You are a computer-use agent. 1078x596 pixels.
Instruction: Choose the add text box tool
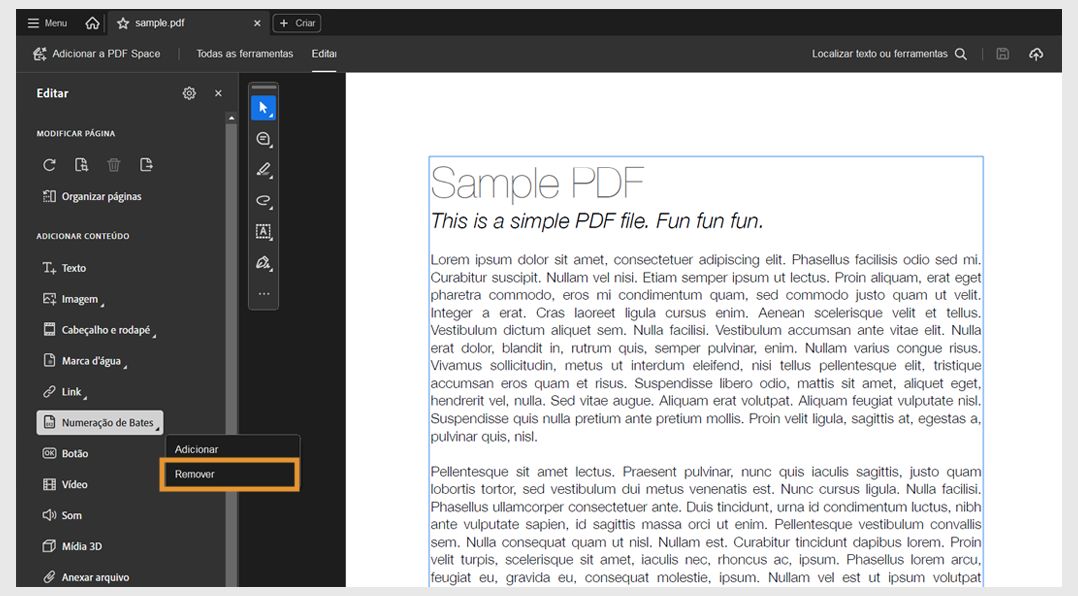pos(263,232)
